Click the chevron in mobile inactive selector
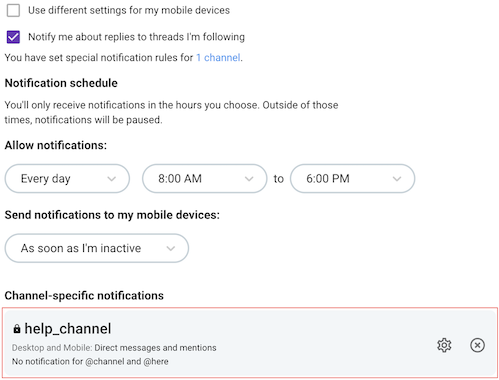Viewport: 499px width, 380px height. [x=171, y=249]
